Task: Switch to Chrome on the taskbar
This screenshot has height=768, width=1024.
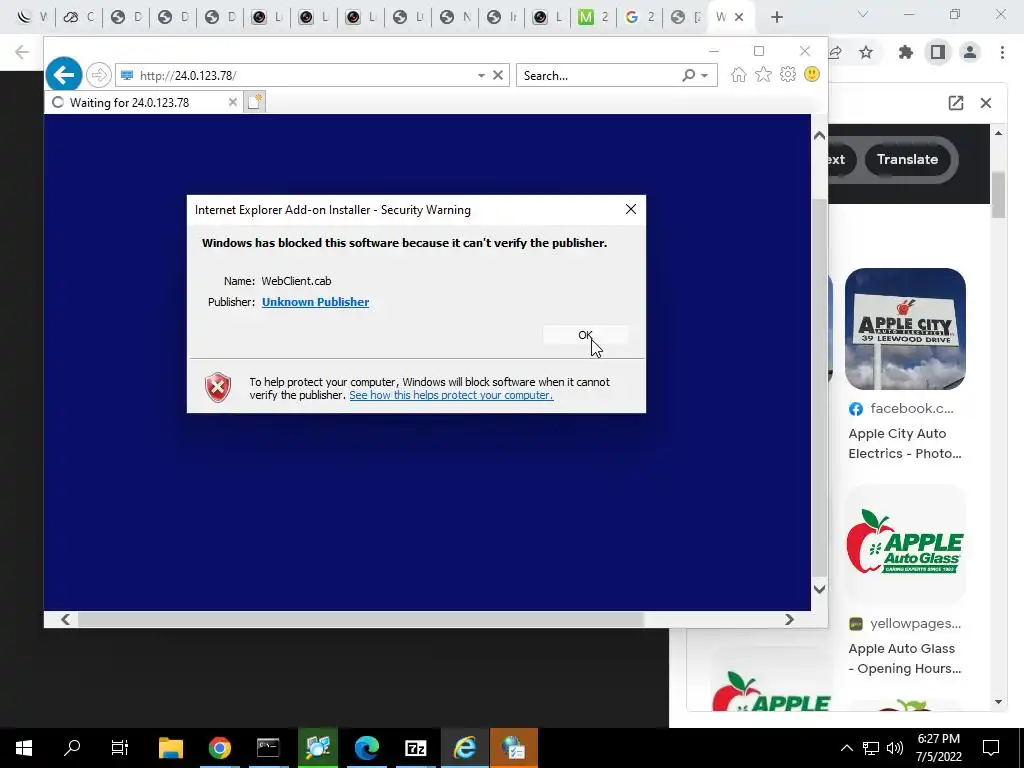Action: point(219,748)
